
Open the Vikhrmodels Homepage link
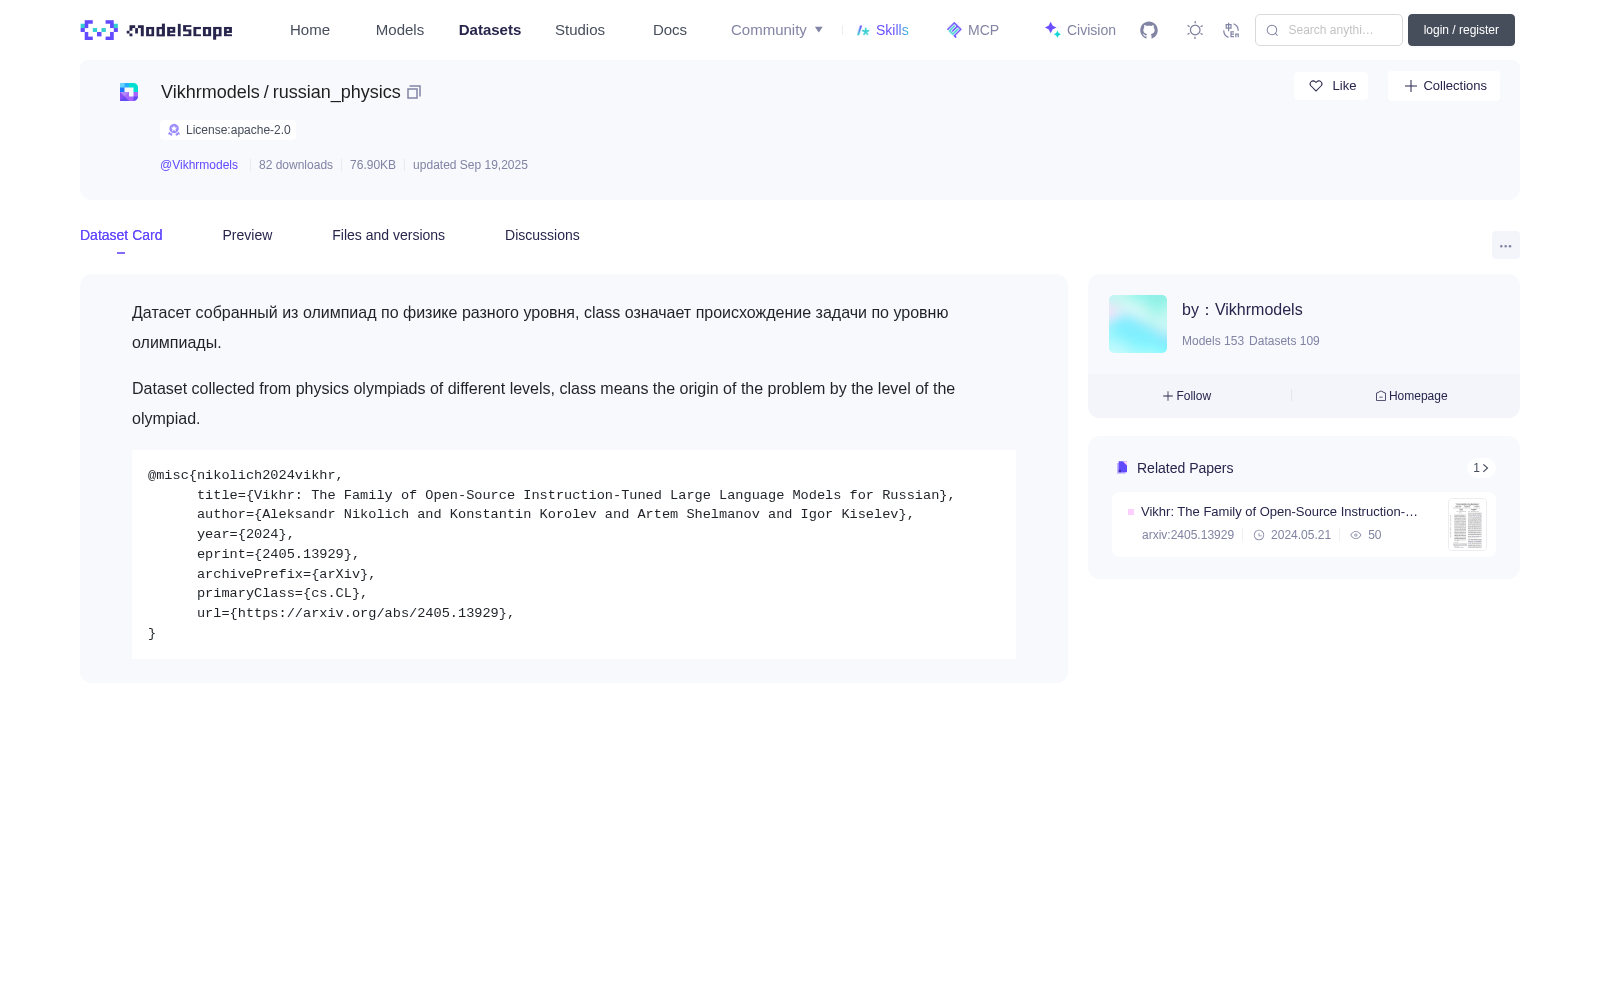[1411, 396]
